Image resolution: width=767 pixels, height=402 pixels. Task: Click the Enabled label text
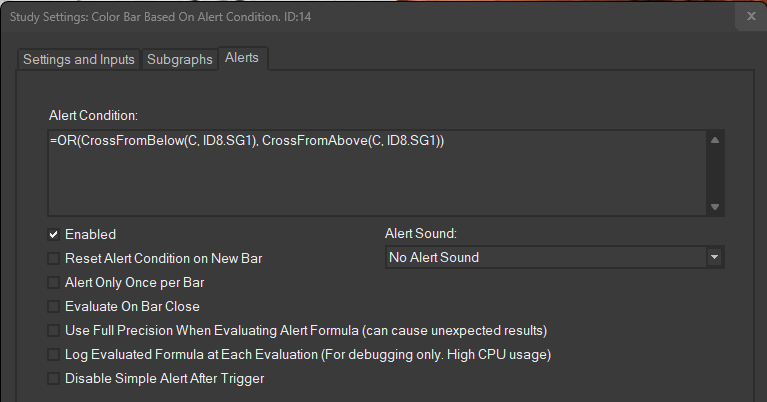[x=90, y=235]
